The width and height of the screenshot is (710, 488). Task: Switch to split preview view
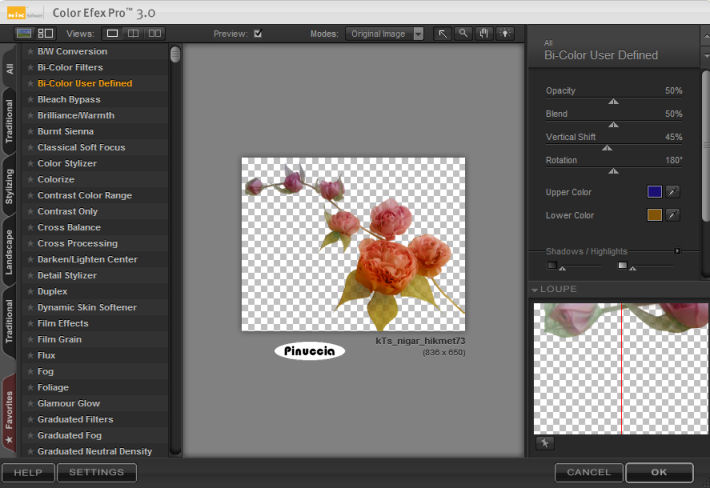[134, 33]
